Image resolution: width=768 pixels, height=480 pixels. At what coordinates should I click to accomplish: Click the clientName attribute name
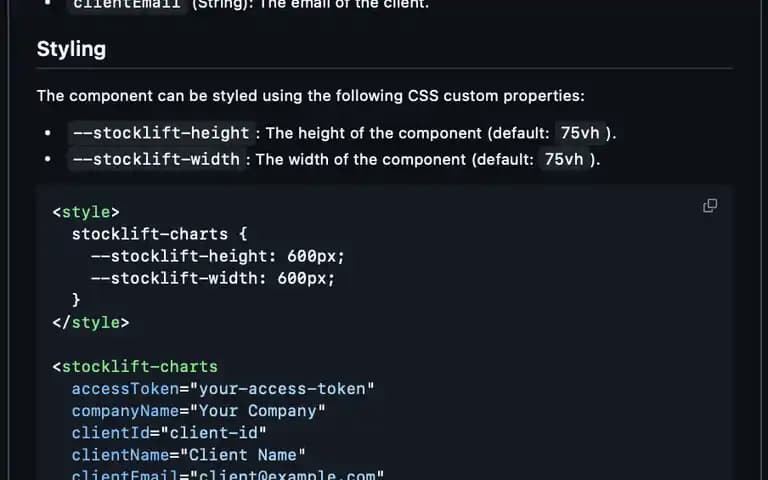click(x=120, y=455)
